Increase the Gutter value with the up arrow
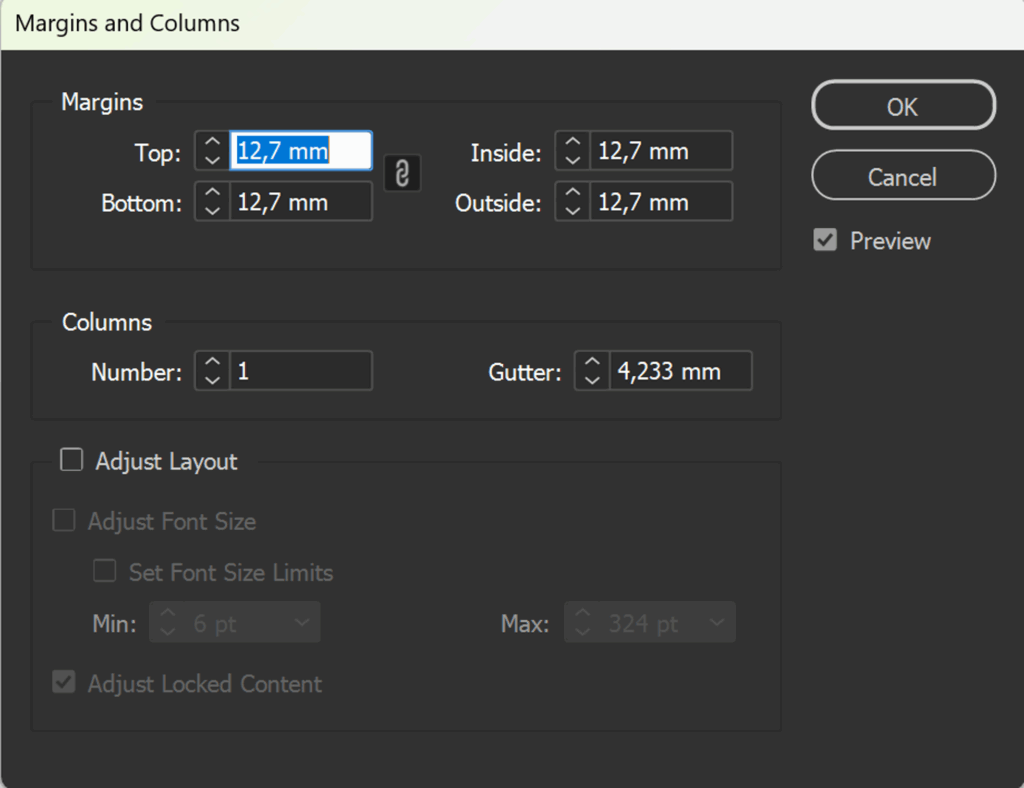The image size is (1024, 788). [591, 364]
